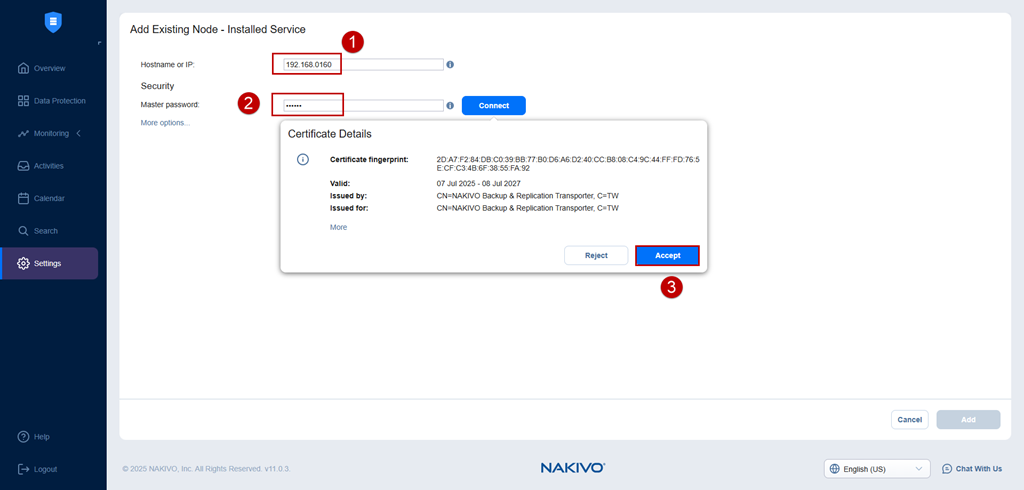Click the question mark icon beside Help
This screenshot has width=1024, height=490.
coord(24,436)
